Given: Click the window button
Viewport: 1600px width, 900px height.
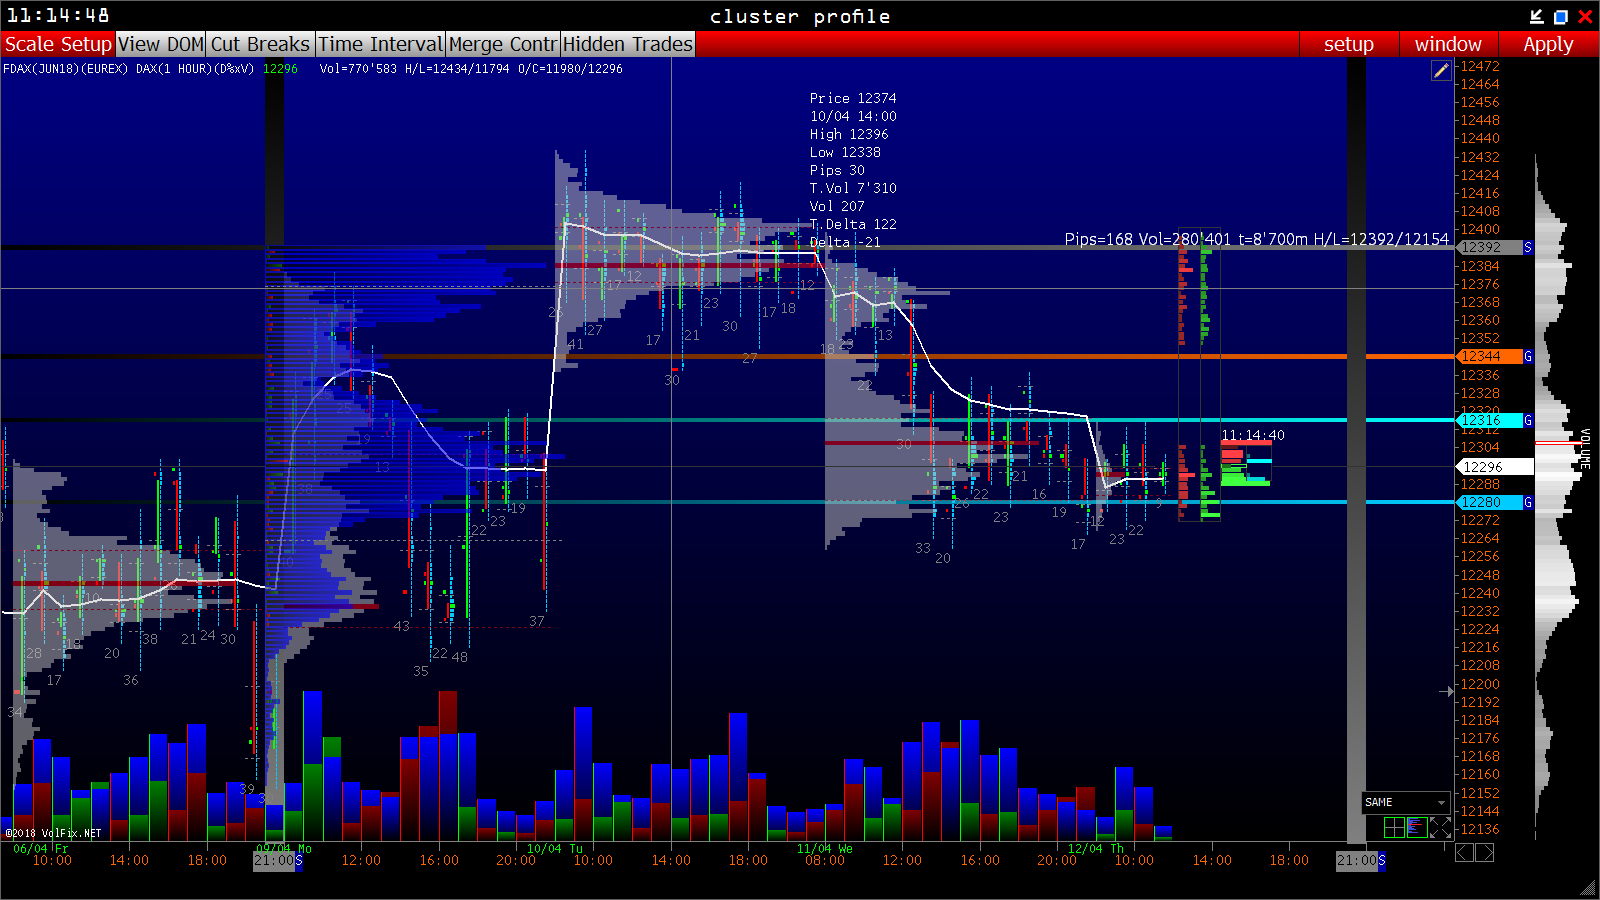Looking at the screenshot, I should (x=1448, y=44).
